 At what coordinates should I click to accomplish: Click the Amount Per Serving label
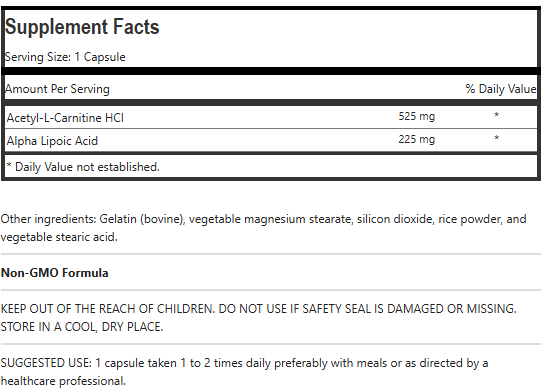coord(57,89)
